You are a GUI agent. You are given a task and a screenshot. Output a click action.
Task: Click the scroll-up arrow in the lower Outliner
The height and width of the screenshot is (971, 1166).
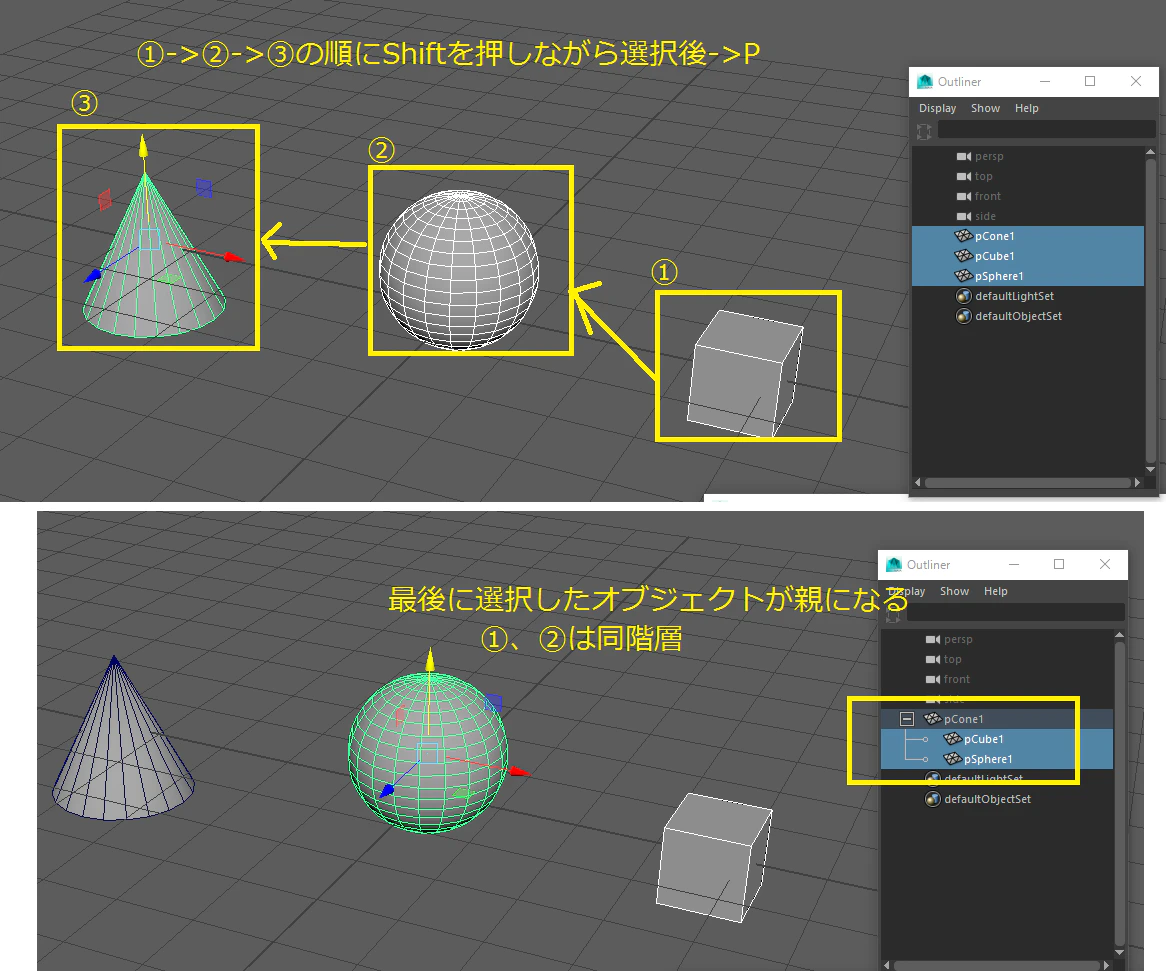tap(1119, 635)
